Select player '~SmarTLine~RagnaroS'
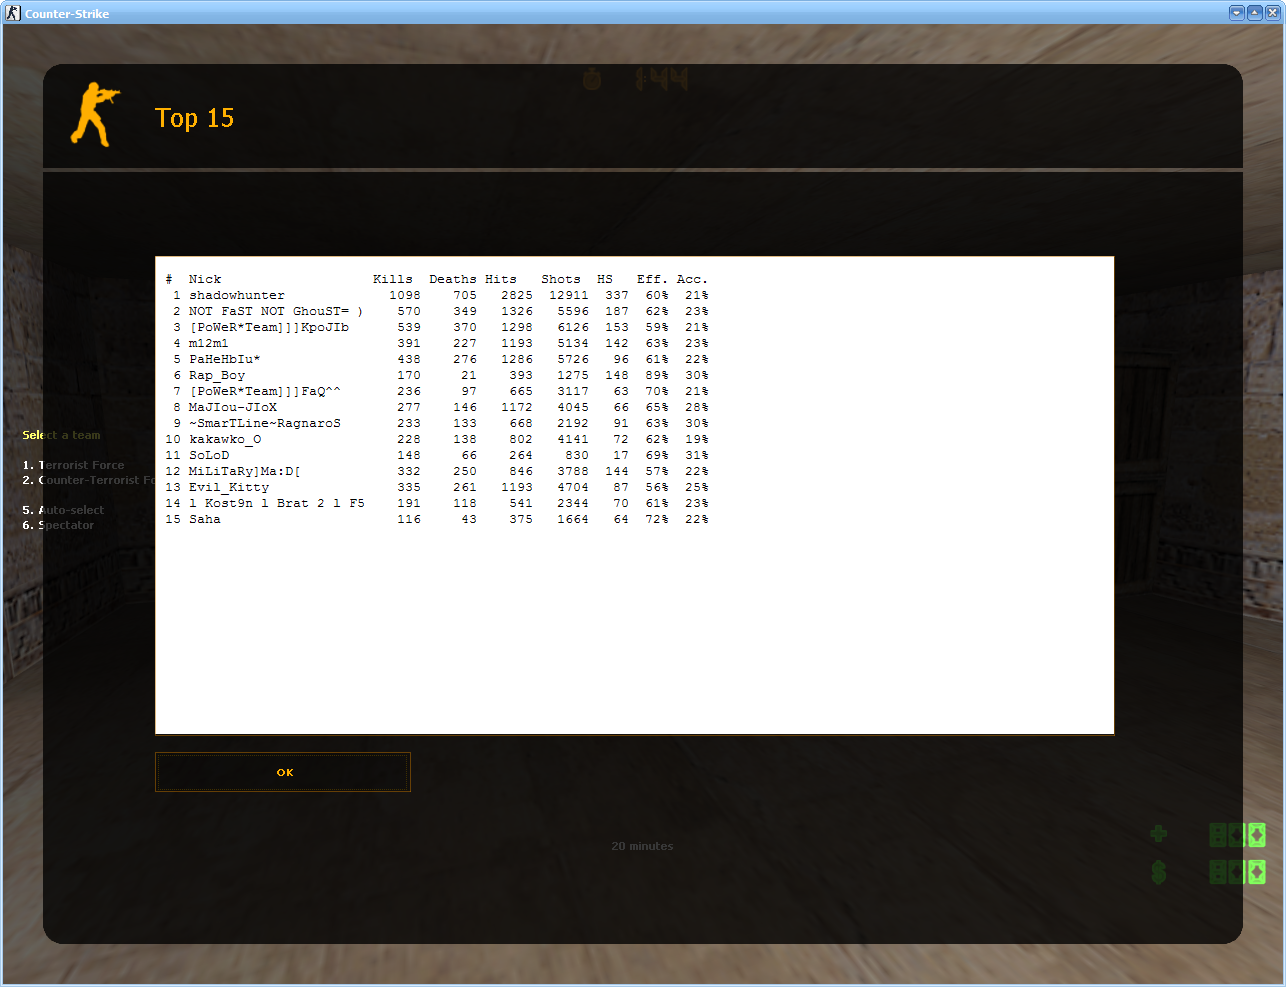Viewport: 1286px width, 987px height. click(x=265, y=423)
